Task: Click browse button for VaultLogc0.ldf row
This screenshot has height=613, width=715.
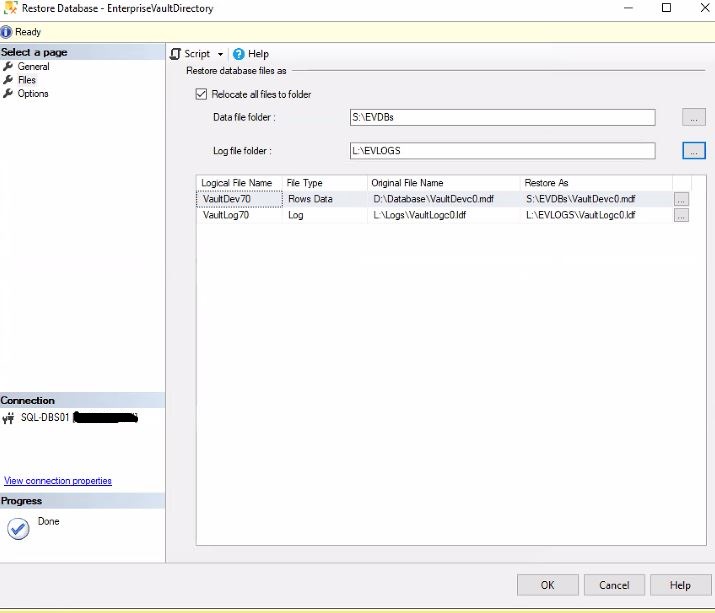Action: point(681,215)
